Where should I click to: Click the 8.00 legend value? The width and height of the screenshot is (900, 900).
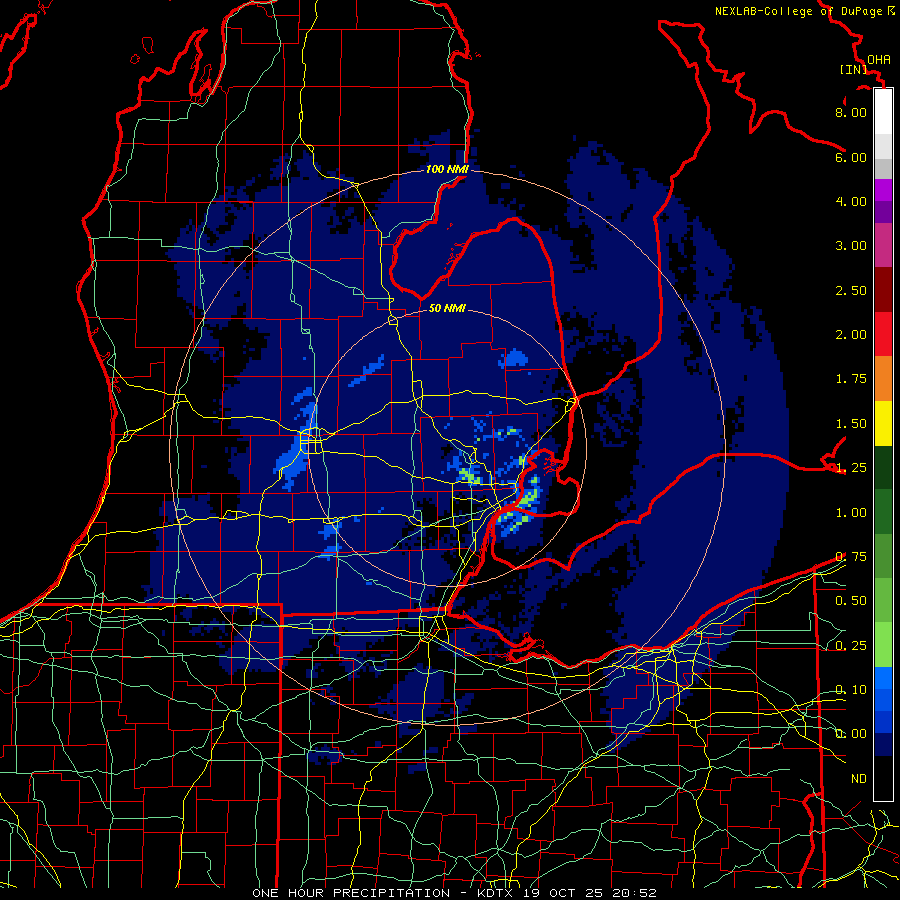pyautogui.click(x=851, y=112)
